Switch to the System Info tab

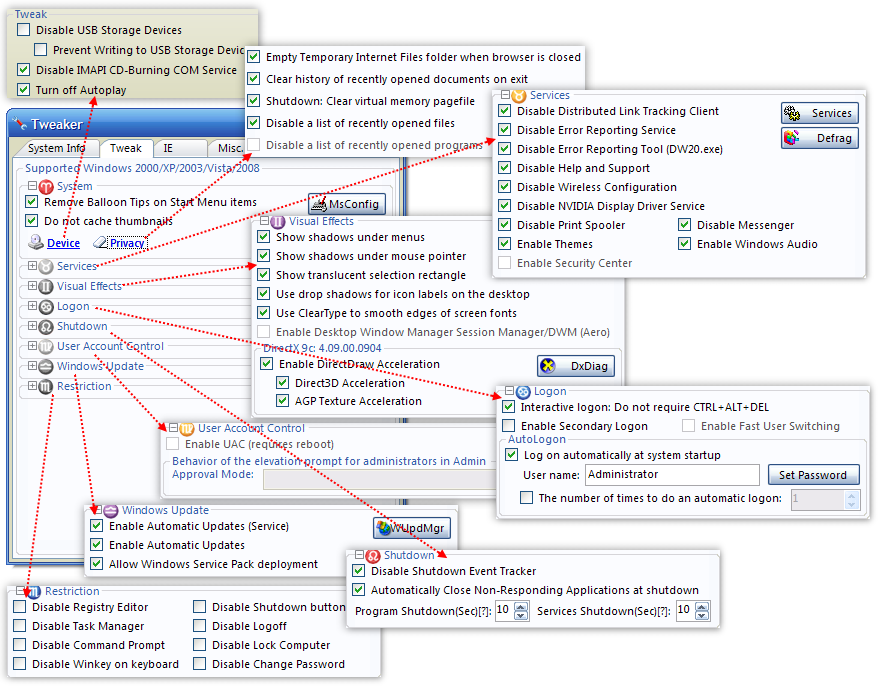(x=56, y=148)
